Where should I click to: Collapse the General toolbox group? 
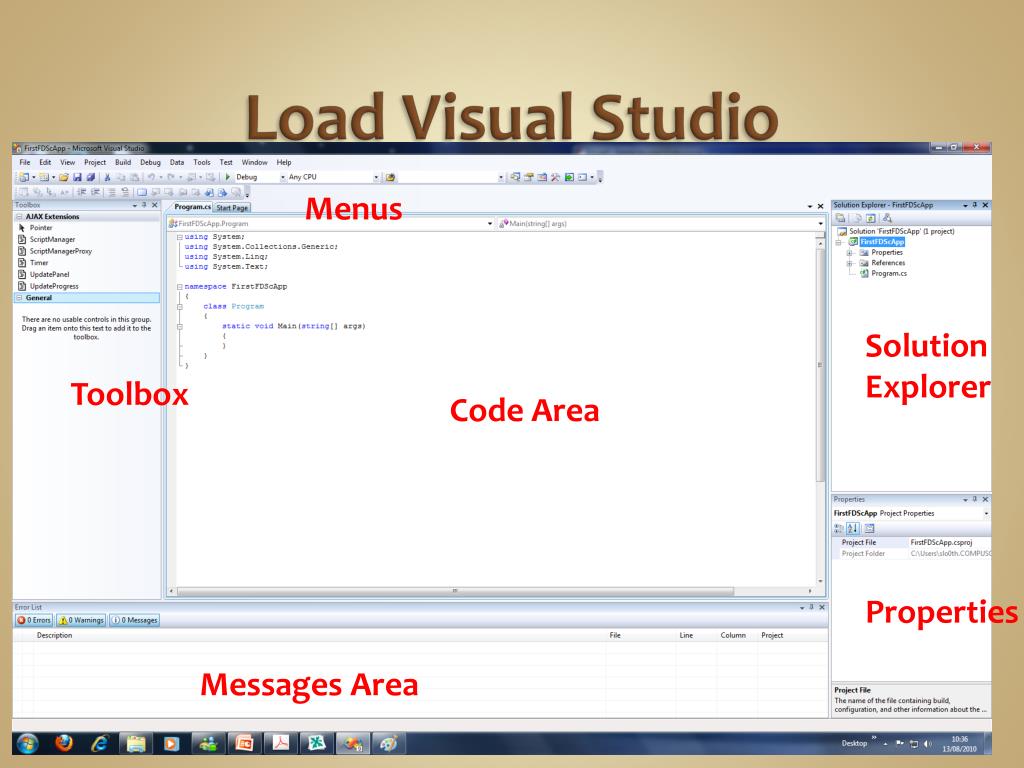click(x=19, y=298)
